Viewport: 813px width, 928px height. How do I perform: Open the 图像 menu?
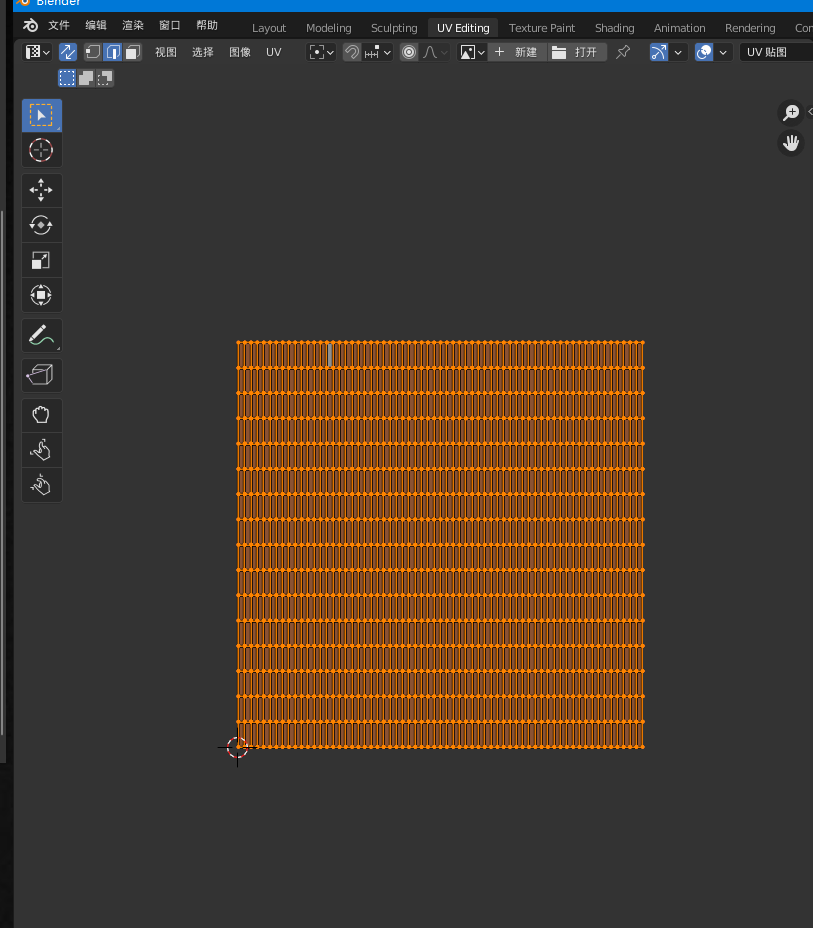(240, 52)
